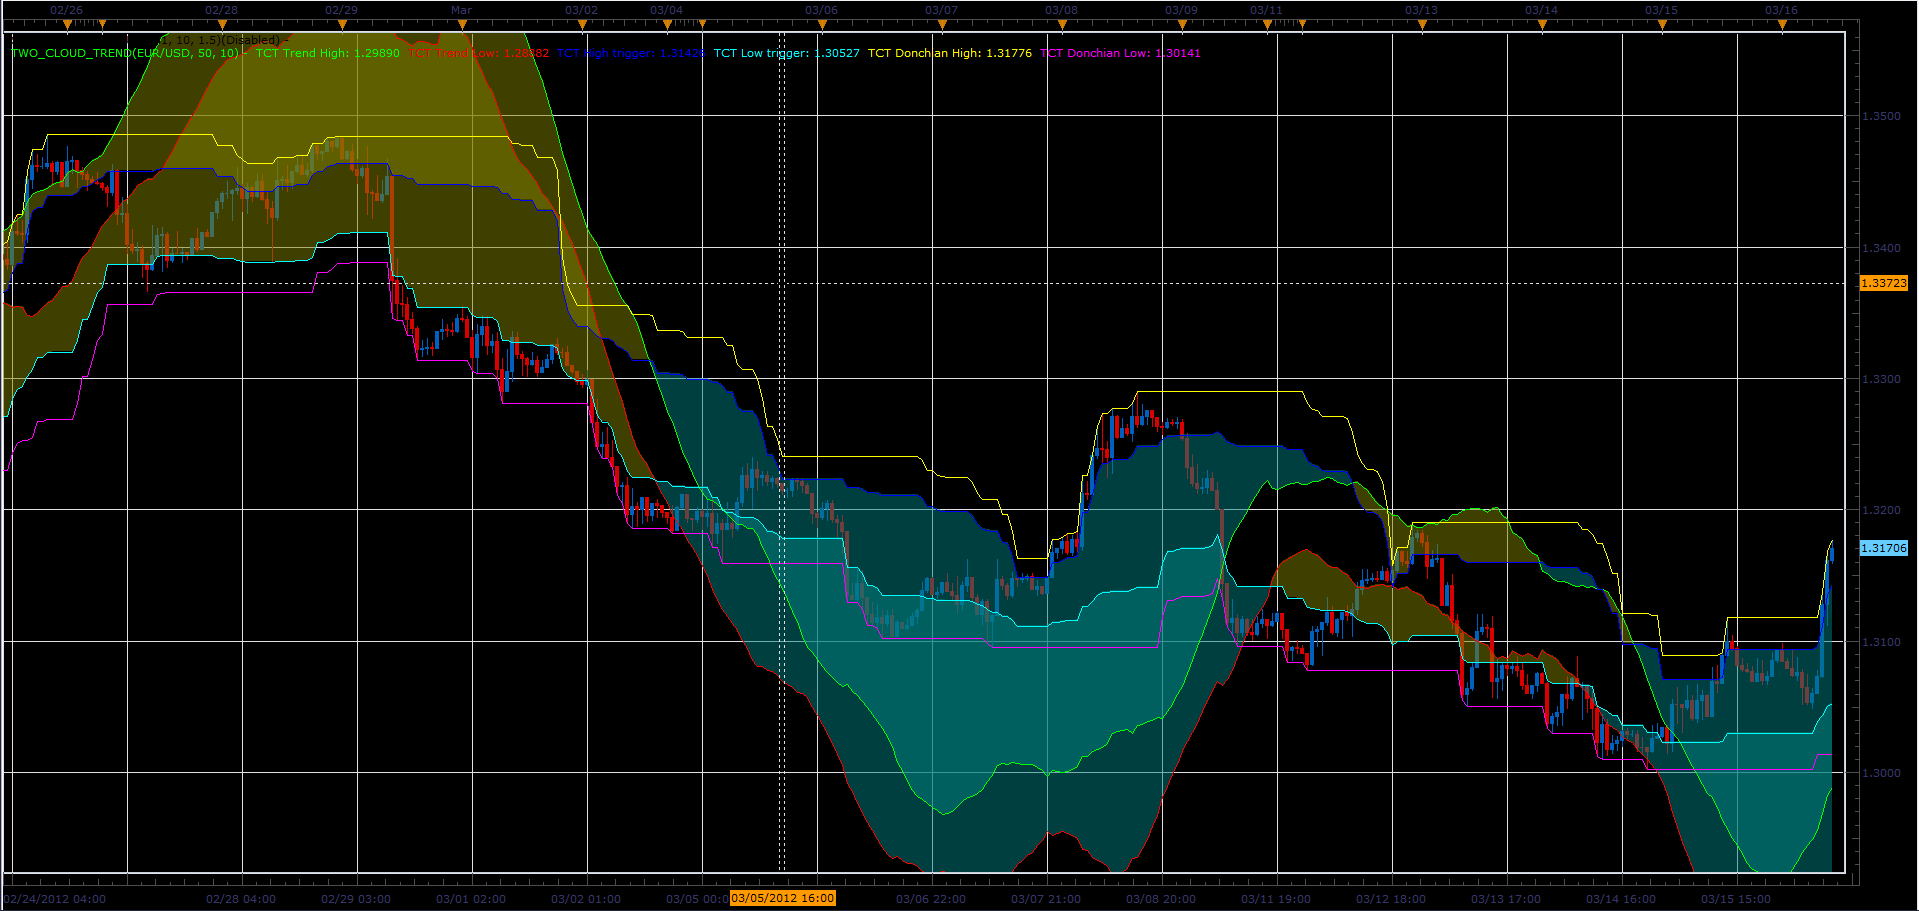
Task: Click the 03/15 15:00 time axis label
Action: coord(1735,899)
